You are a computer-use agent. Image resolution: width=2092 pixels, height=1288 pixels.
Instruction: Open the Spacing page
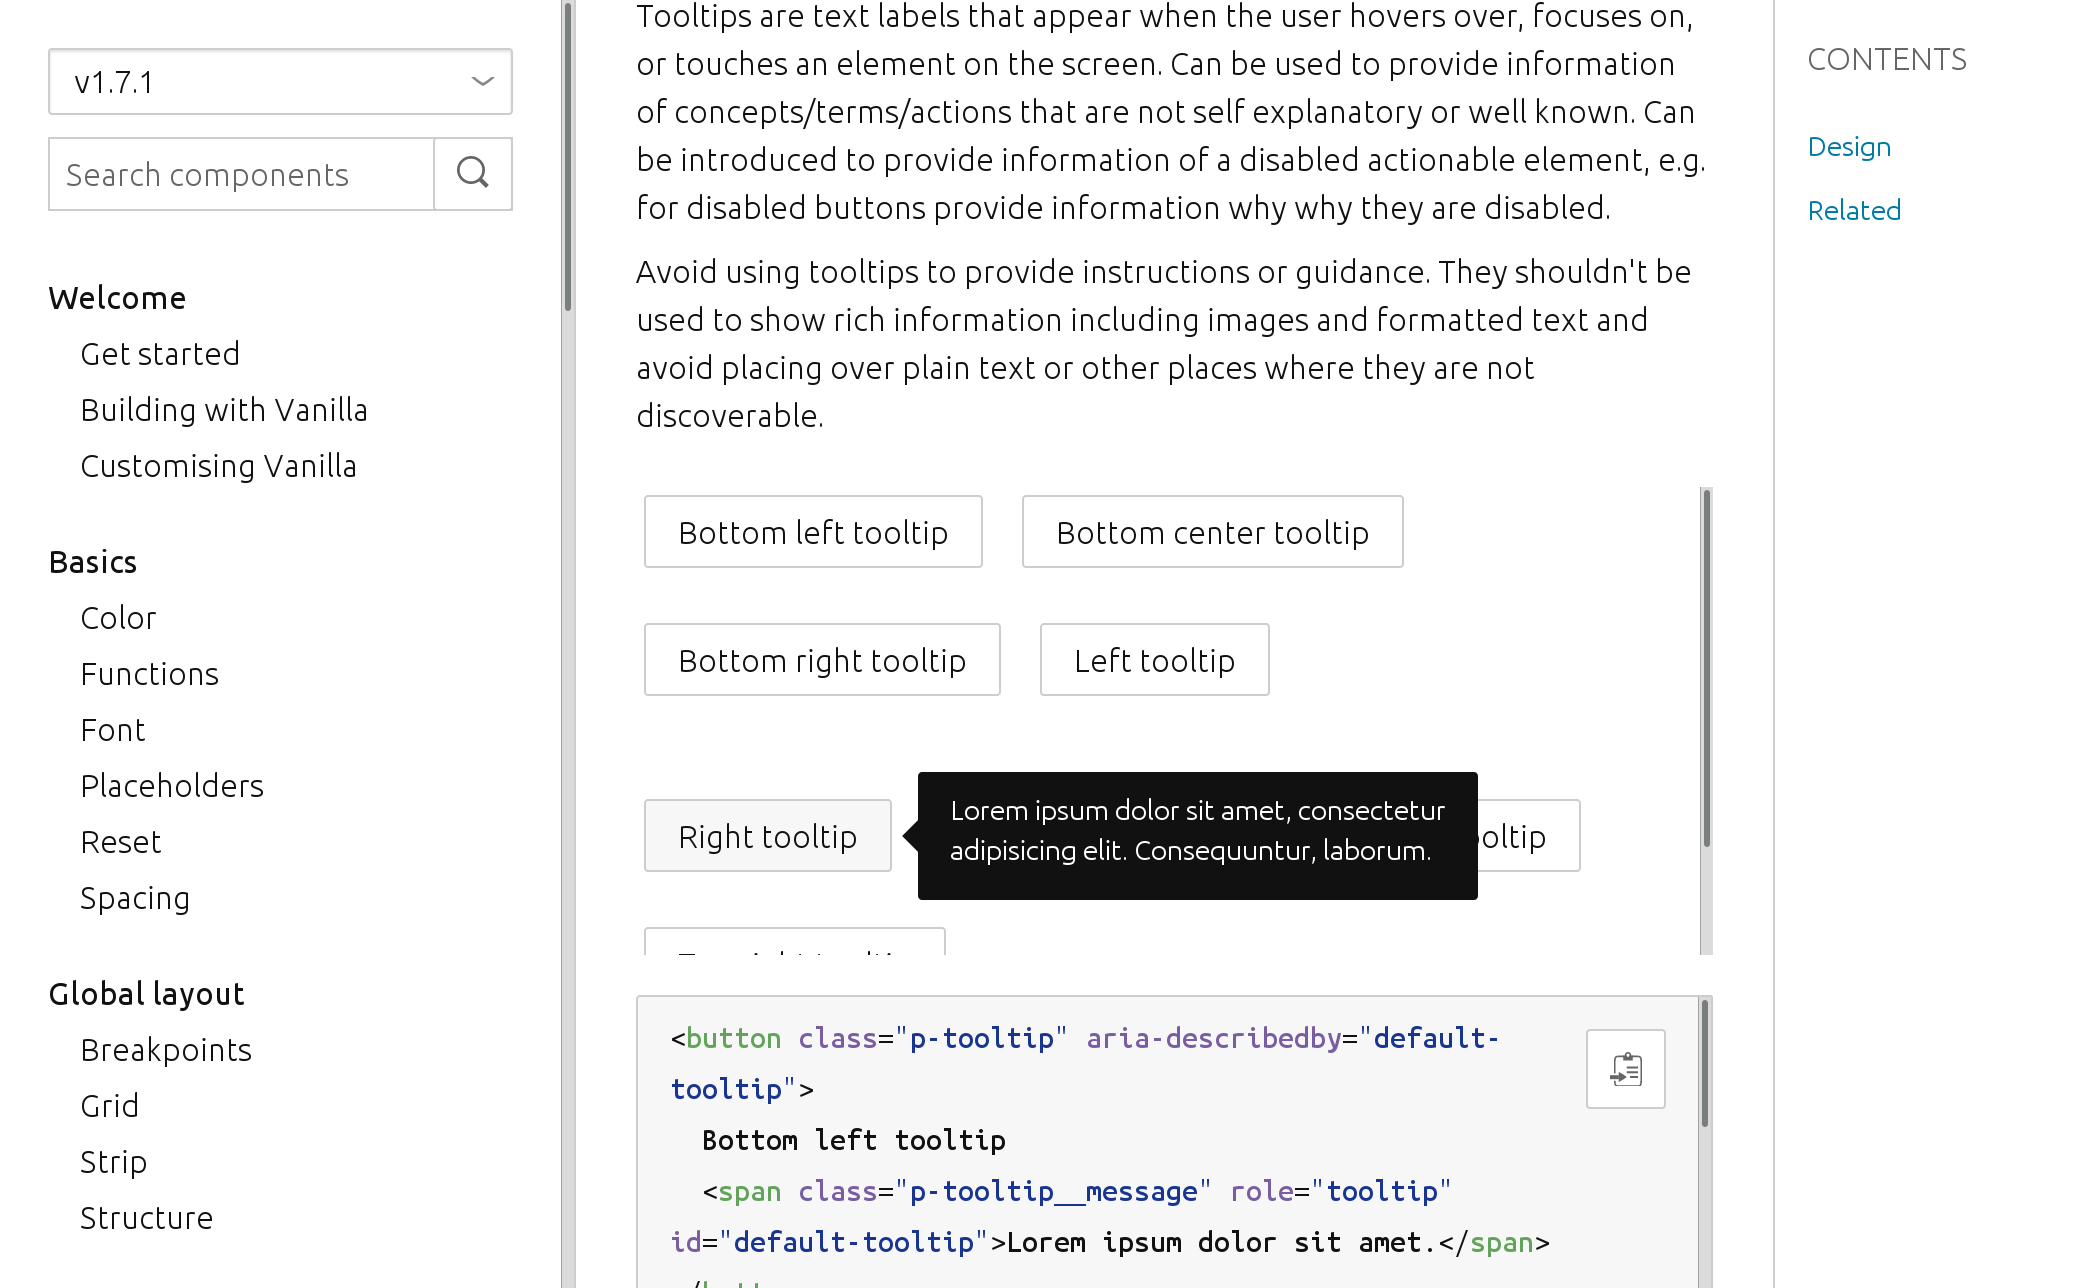click(x=135, y=897)
